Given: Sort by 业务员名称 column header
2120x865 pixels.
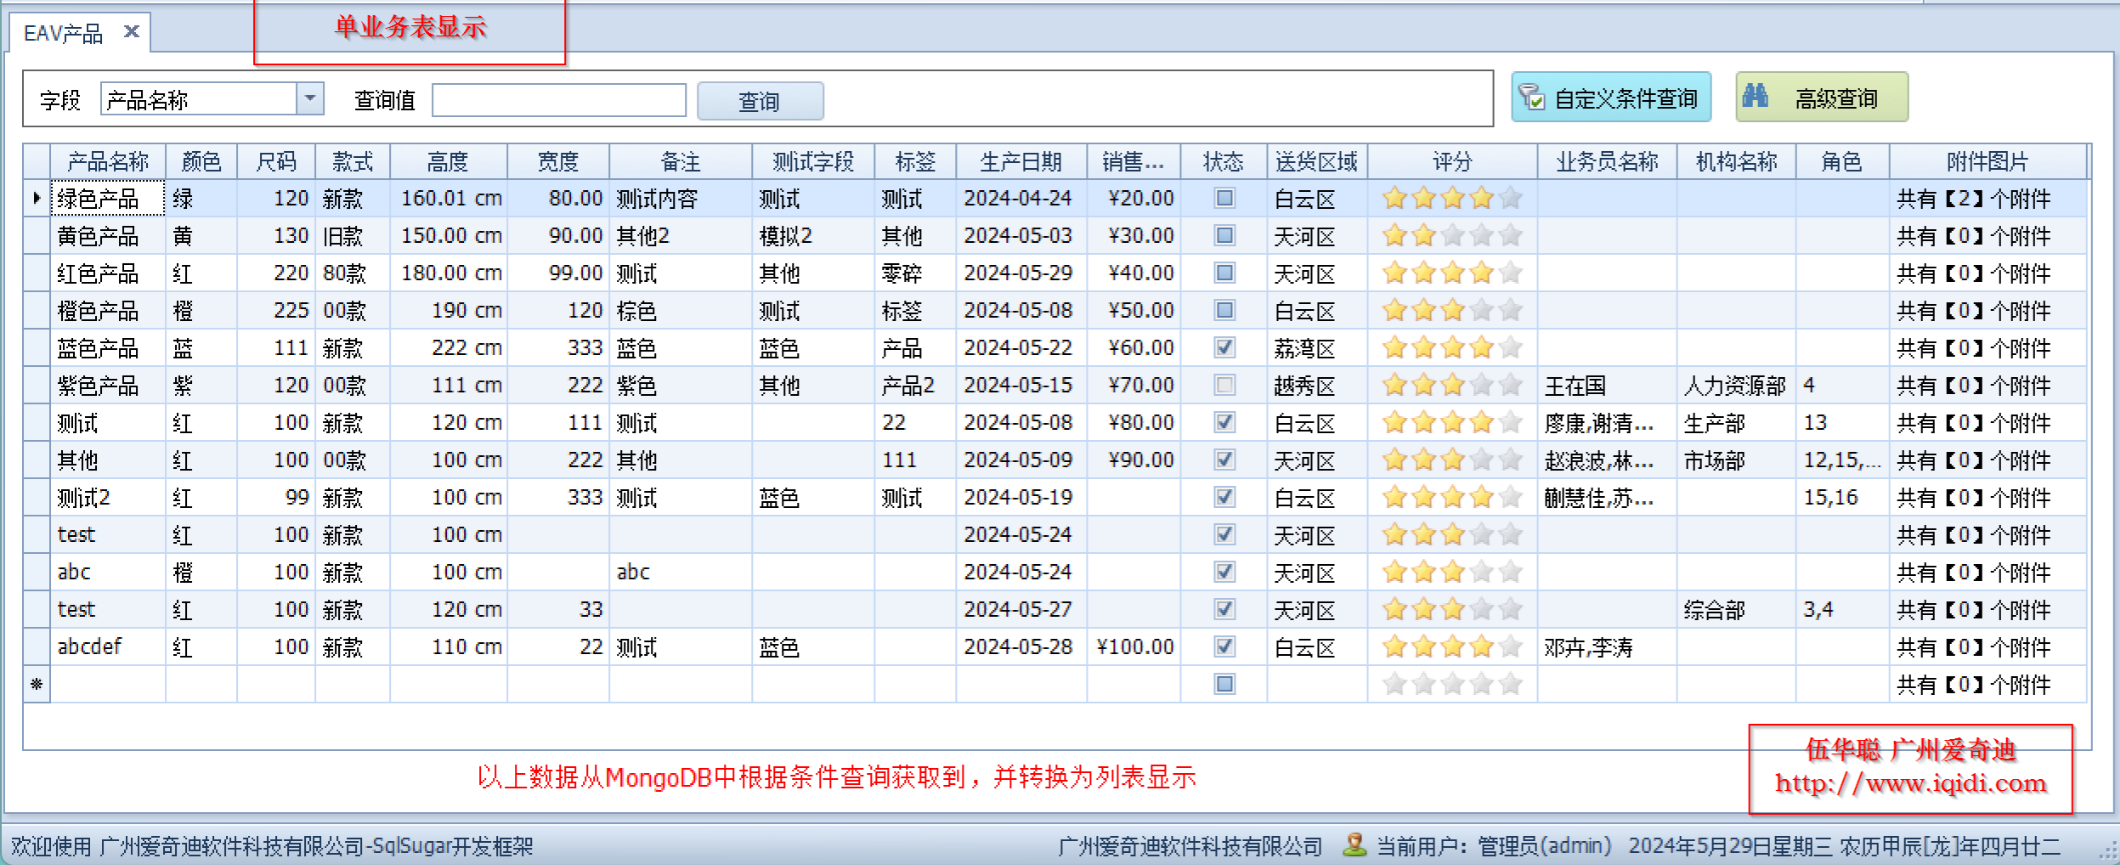Looking at the screenshot, I should (1607, 161).
